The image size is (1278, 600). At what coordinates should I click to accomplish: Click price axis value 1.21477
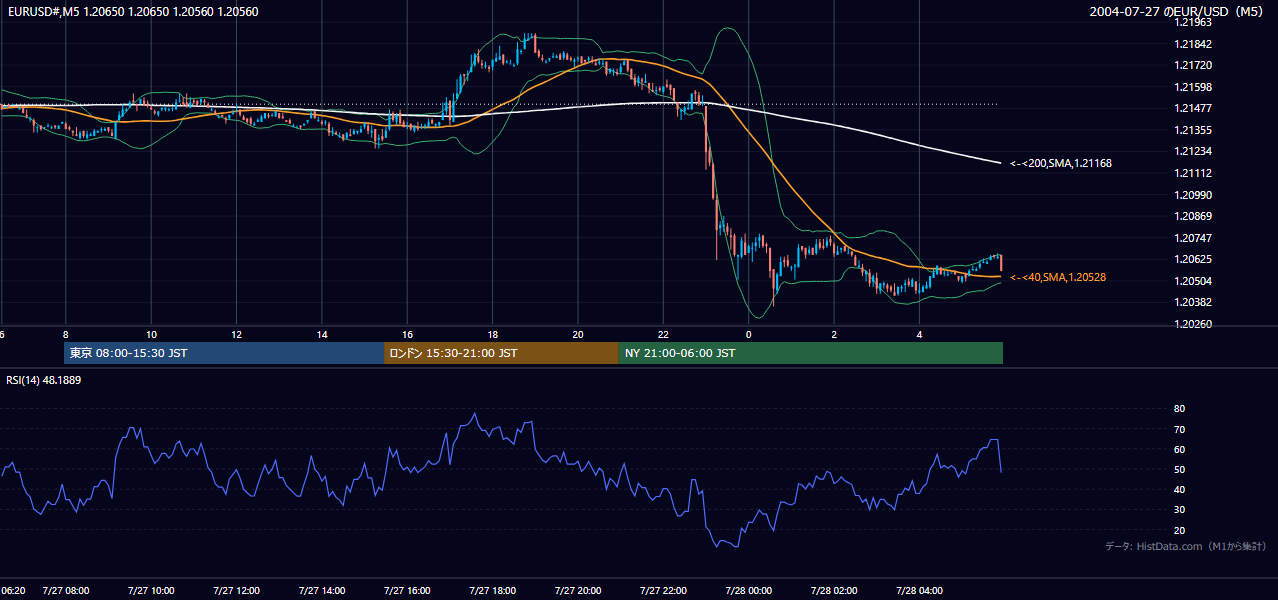point(1192,108)
